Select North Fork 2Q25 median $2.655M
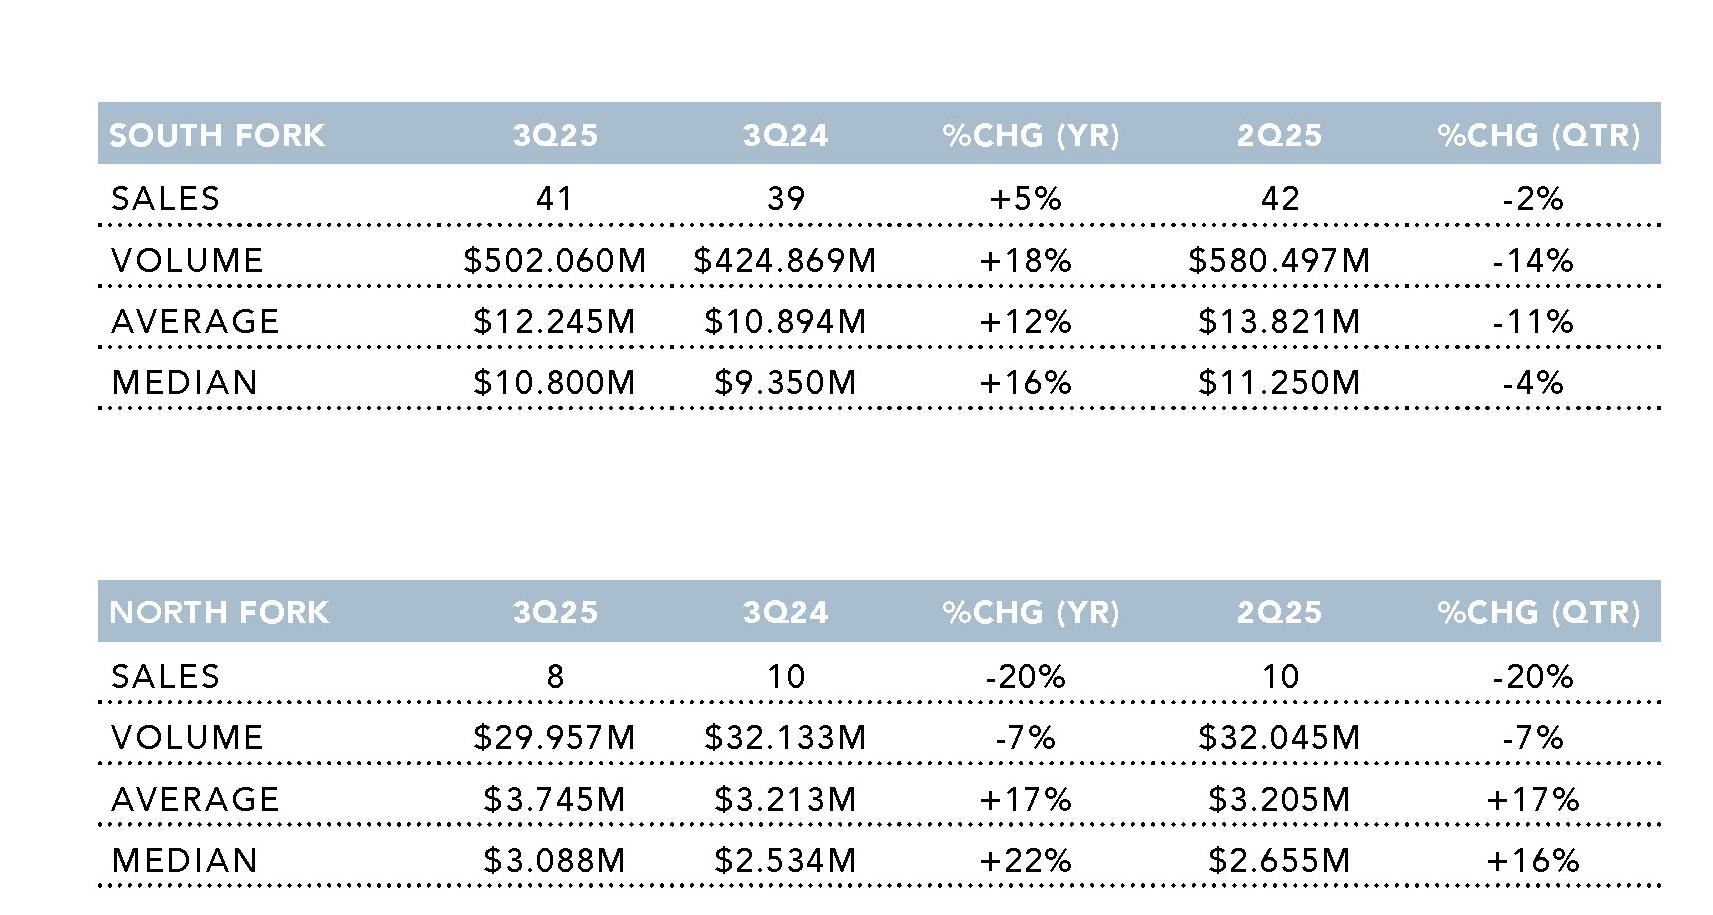This screenshot has width=1713, height=915. point(1279,861)
